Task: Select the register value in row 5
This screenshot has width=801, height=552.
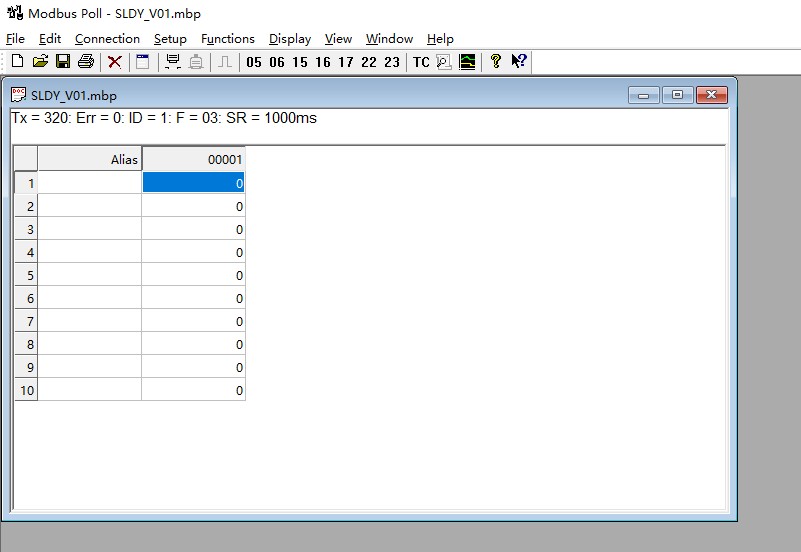Action: (194, 275)
